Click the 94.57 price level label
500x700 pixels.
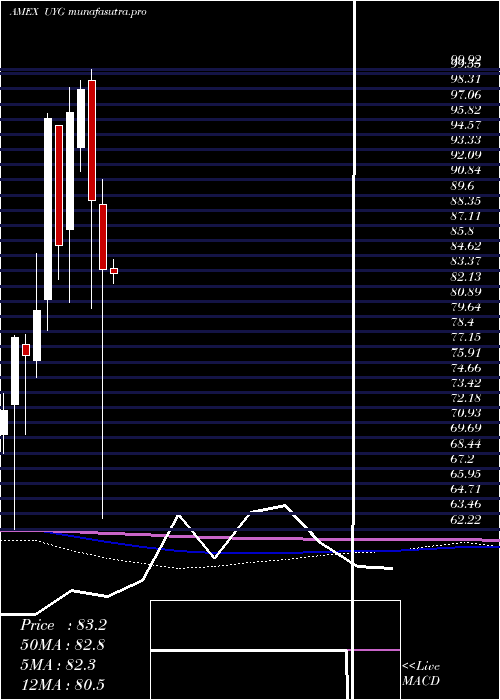[466, 125]
